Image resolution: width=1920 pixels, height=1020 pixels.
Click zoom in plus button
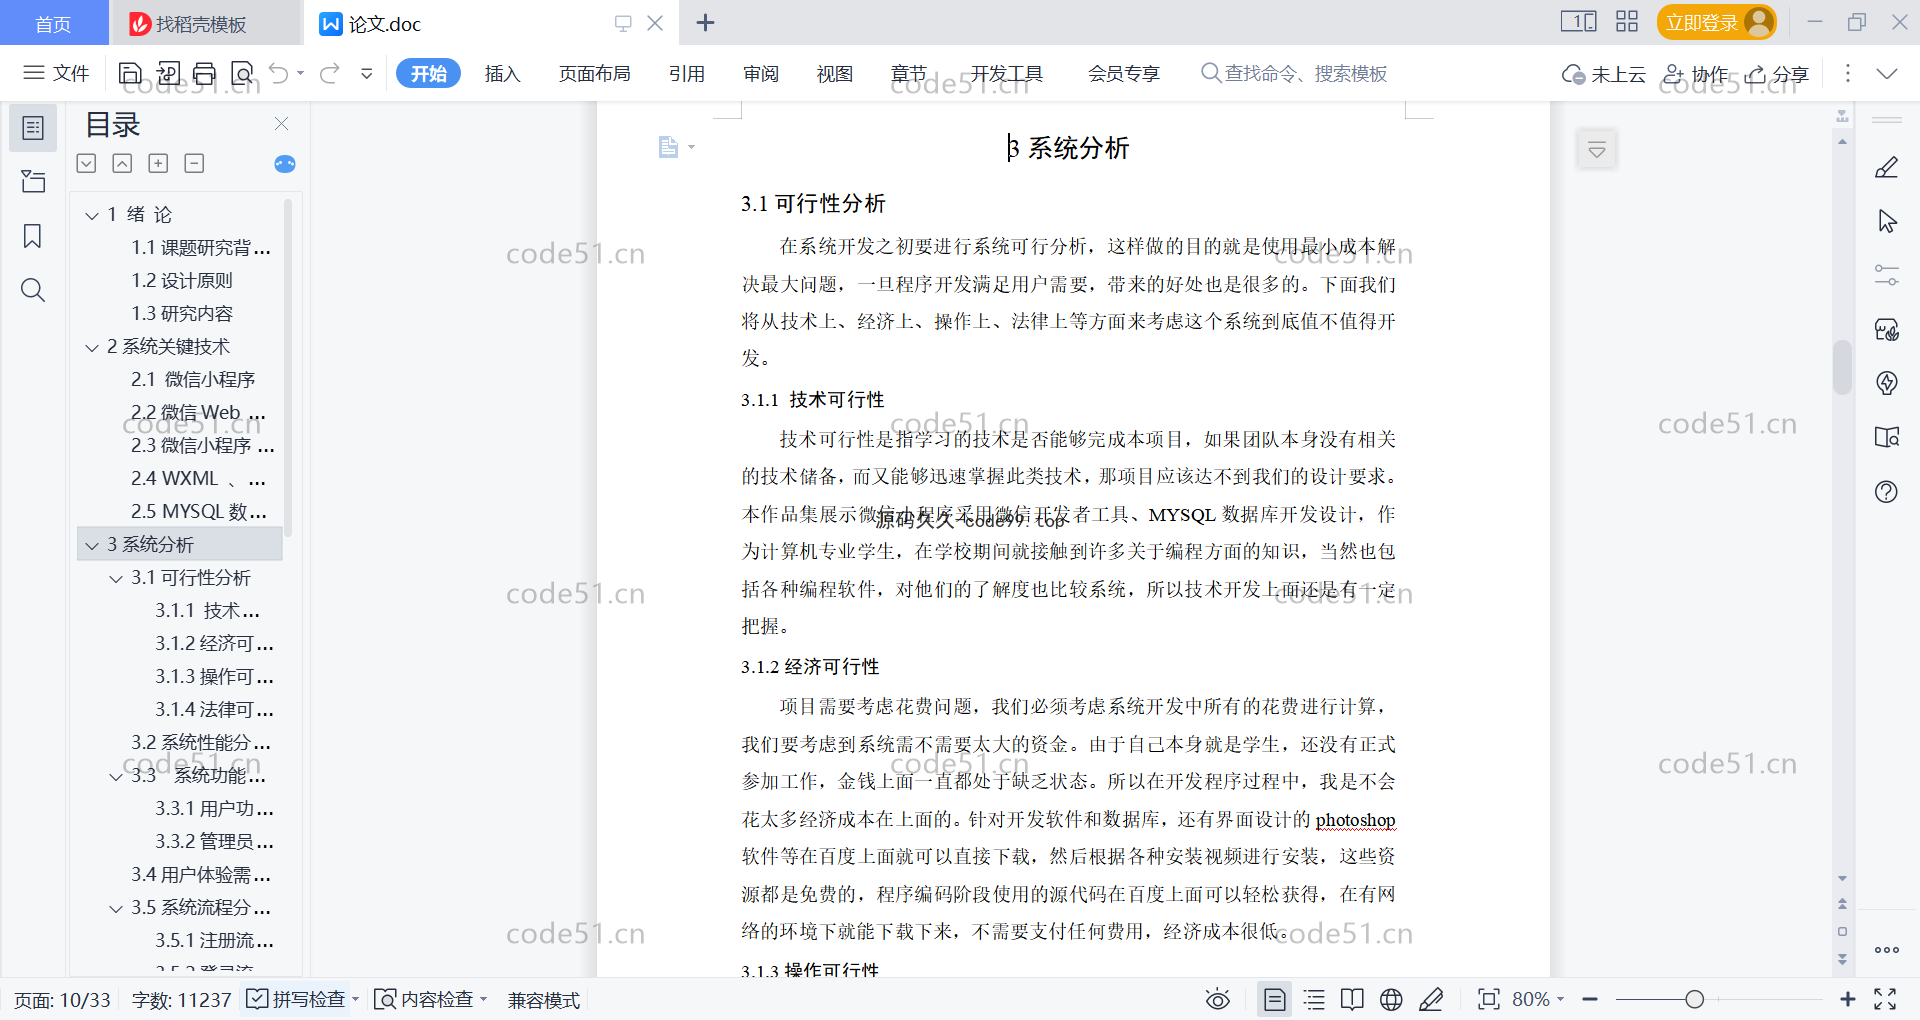pyautogui.click(x=1847, y=999)
